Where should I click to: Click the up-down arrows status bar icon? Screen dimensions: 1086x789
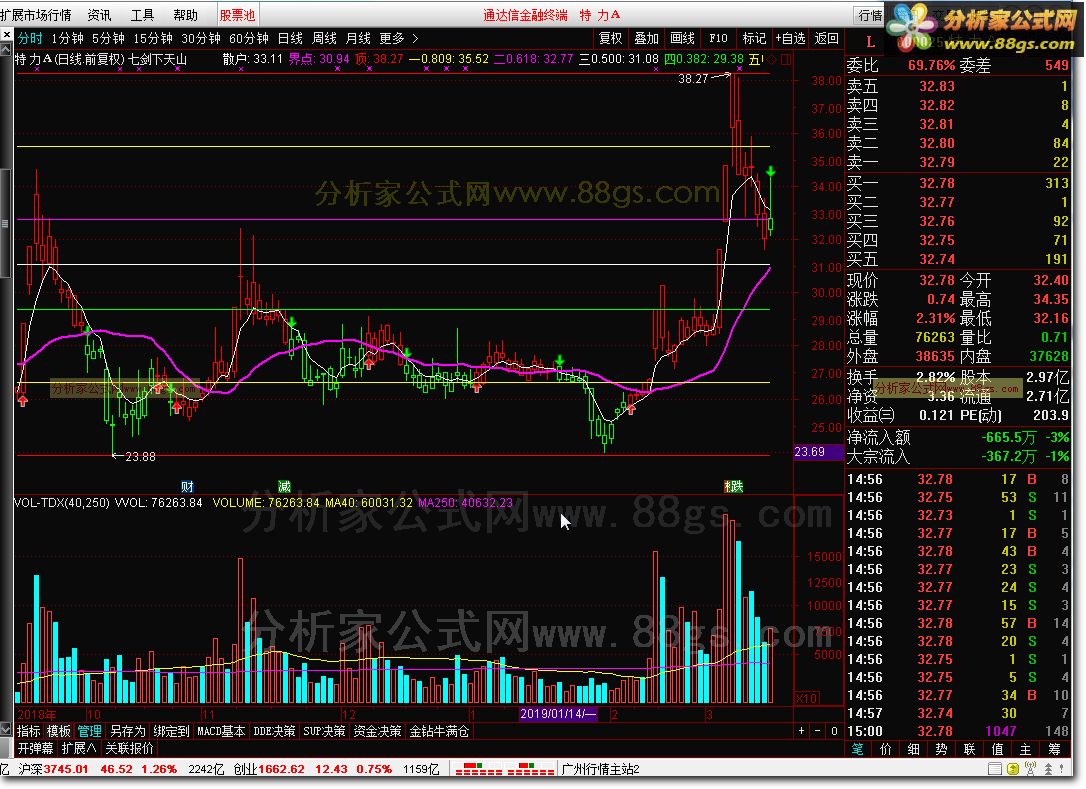[1048, 769]
